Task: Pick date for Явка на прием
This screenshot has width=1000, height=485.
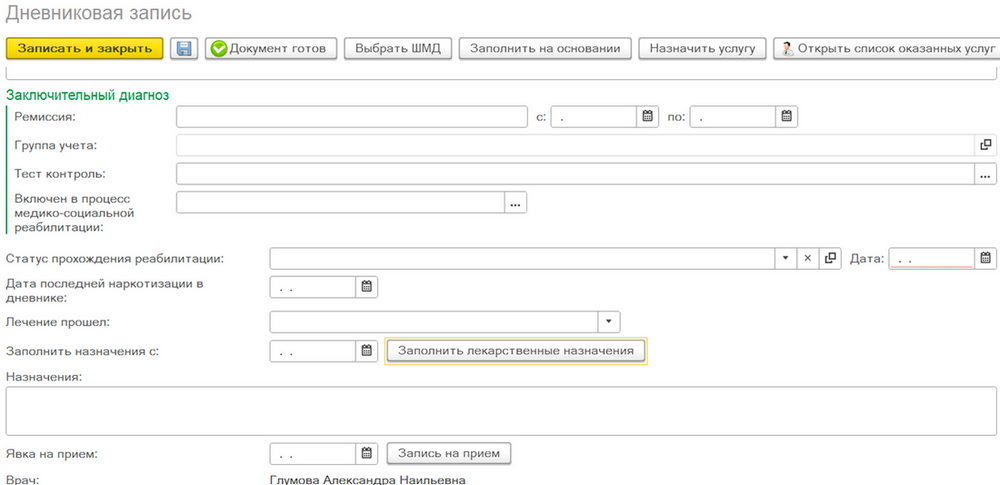Action: point(367,454)
